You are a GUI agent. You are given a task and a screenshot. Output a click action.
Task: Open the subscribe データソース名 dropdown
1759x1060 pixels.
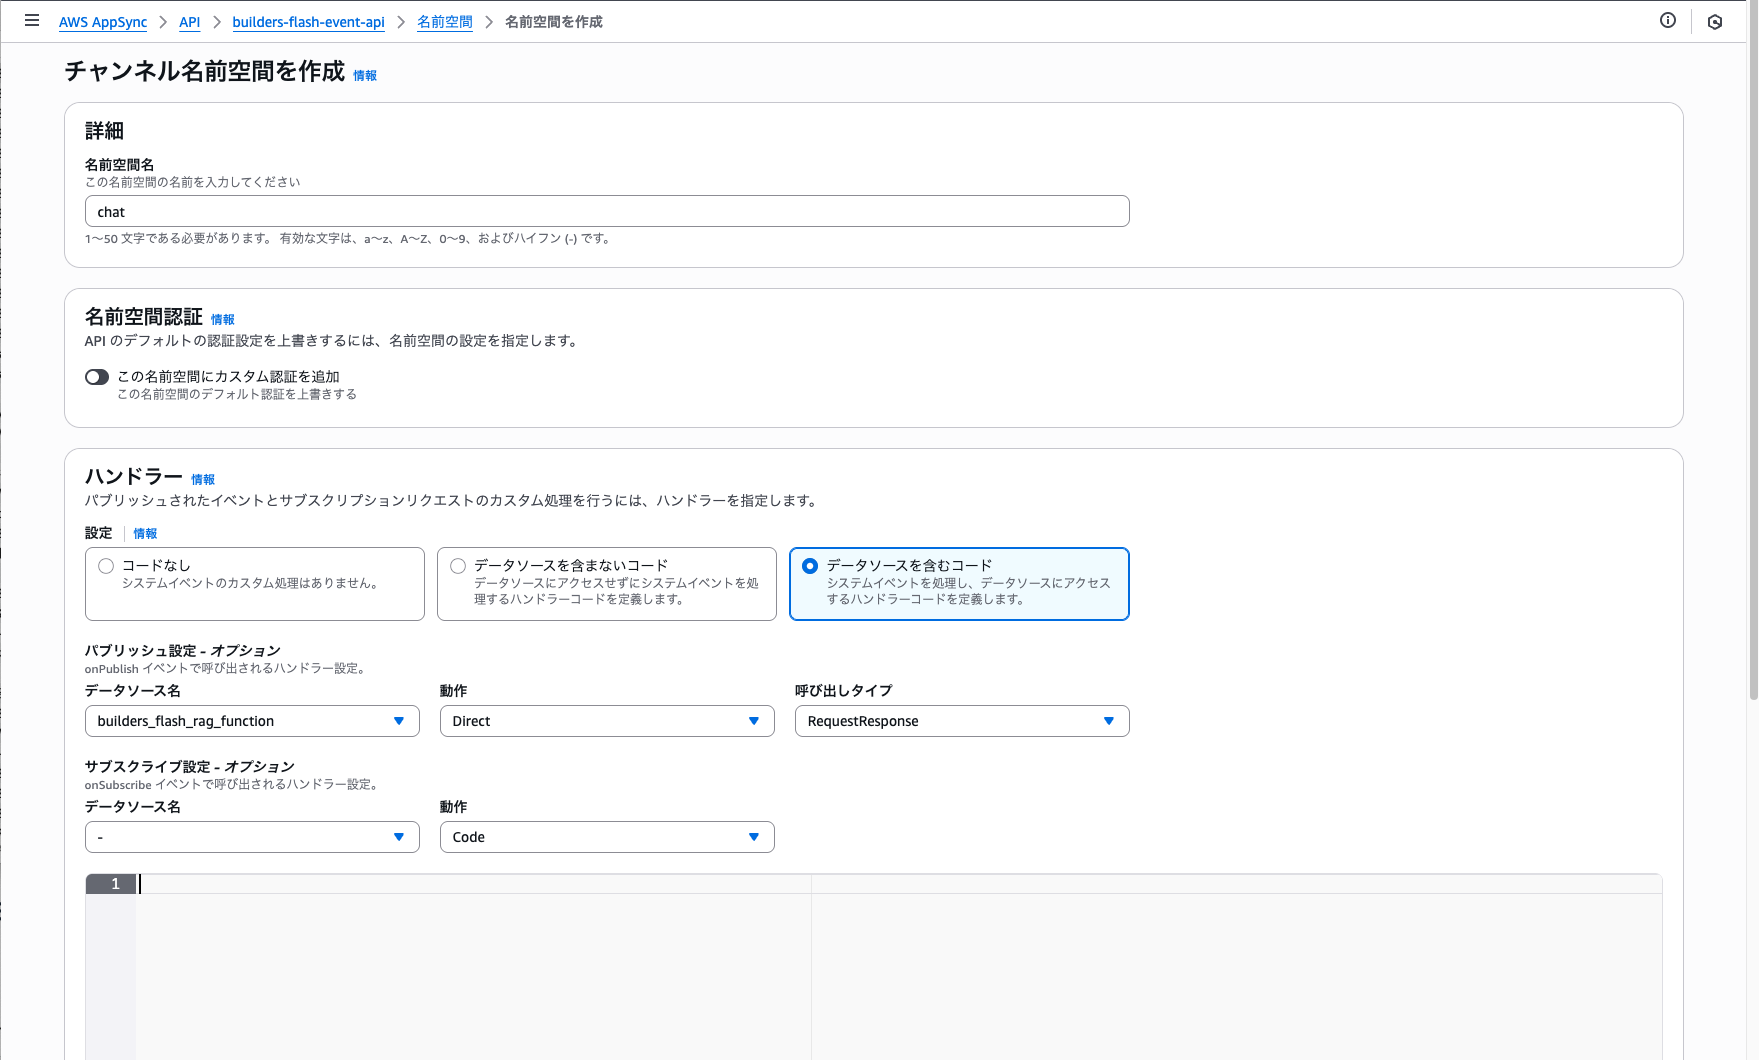point(252,837)
